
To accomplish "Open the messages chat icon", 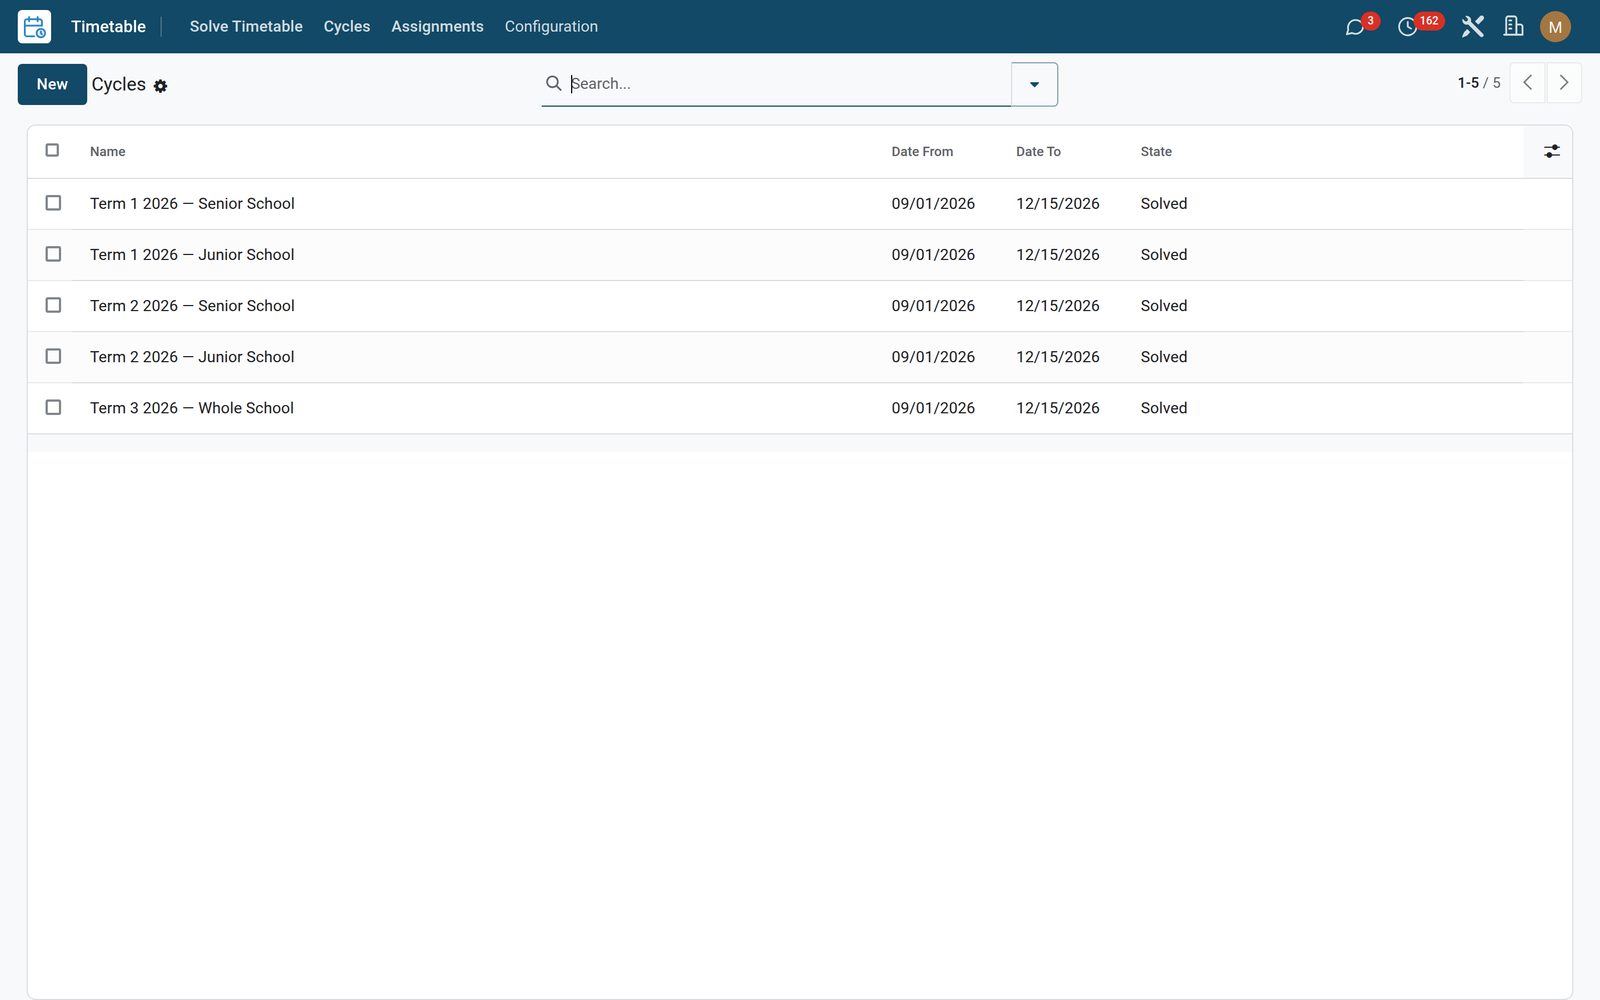I will [1355, 27].
